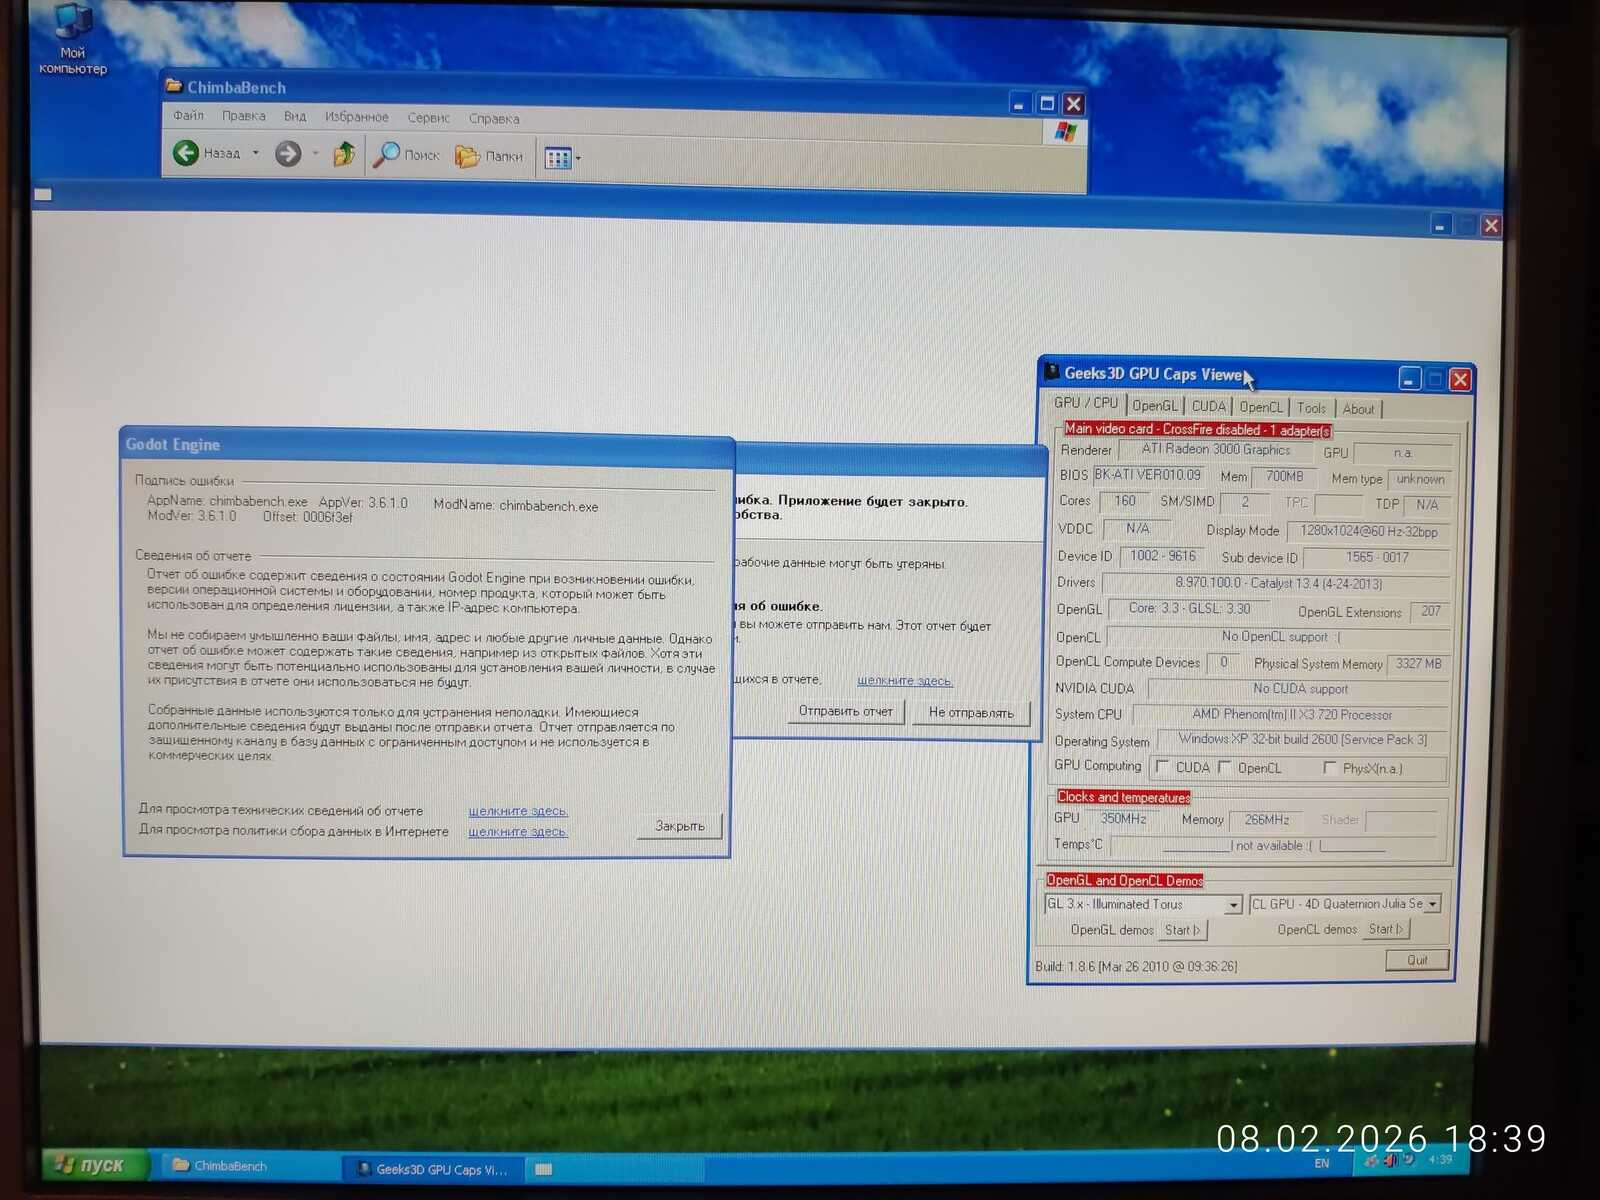Screen dimensions: 1600x1200
Task: Click the green Назад back arrow in ChimbaBench
Action: [186, 153]
